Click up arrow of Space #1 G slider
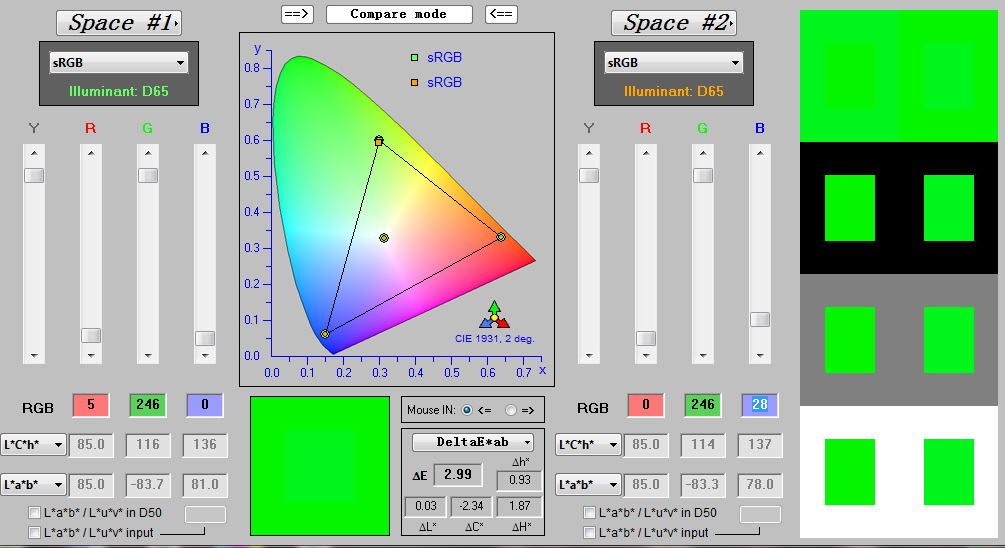 148,153
